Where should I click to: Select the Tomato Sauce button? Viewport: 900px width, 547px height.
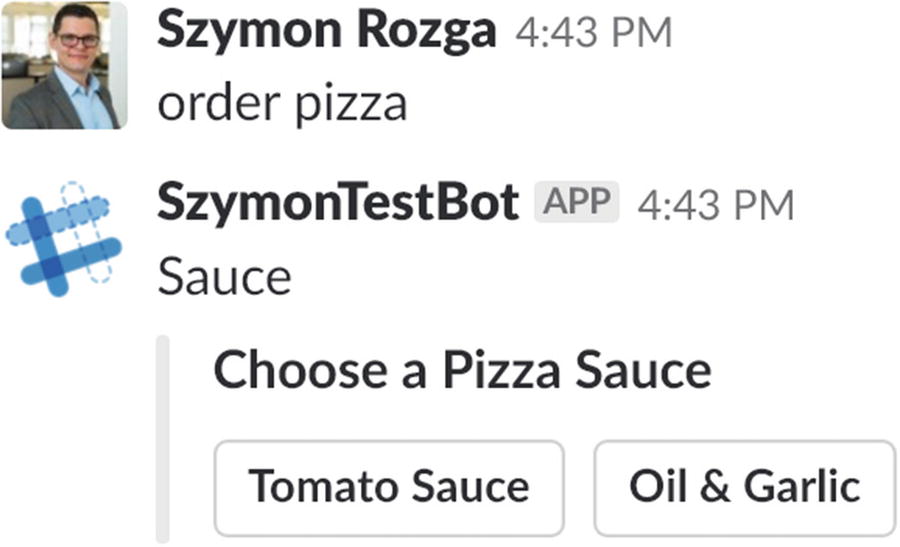pyautogui.click(x=389, y=487)
